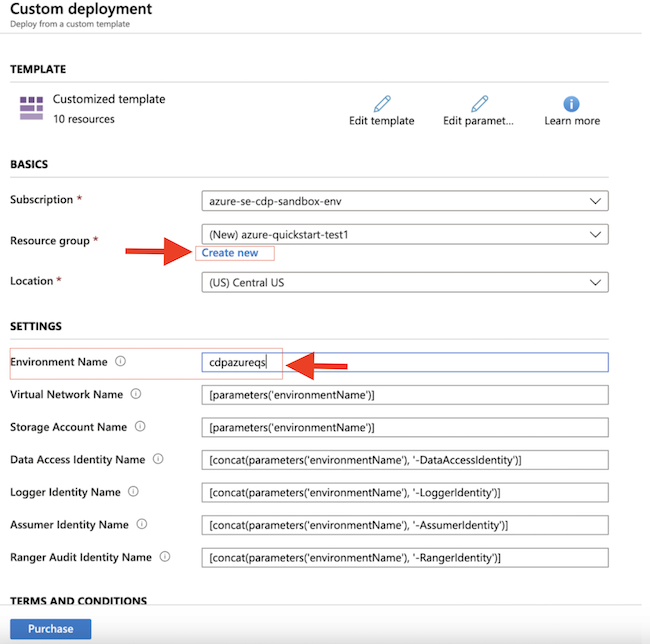Click into the Virtual Network Name field
Image resolution: width=650 pixels, height=644 pixels.
click(x=405, y=395)
